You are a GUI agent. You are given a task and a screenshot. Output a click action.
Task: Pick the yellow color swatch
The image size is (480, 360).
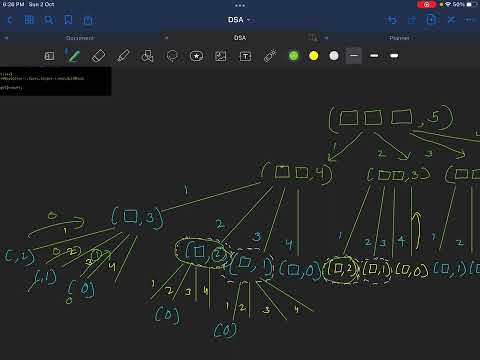pos(314,56)
